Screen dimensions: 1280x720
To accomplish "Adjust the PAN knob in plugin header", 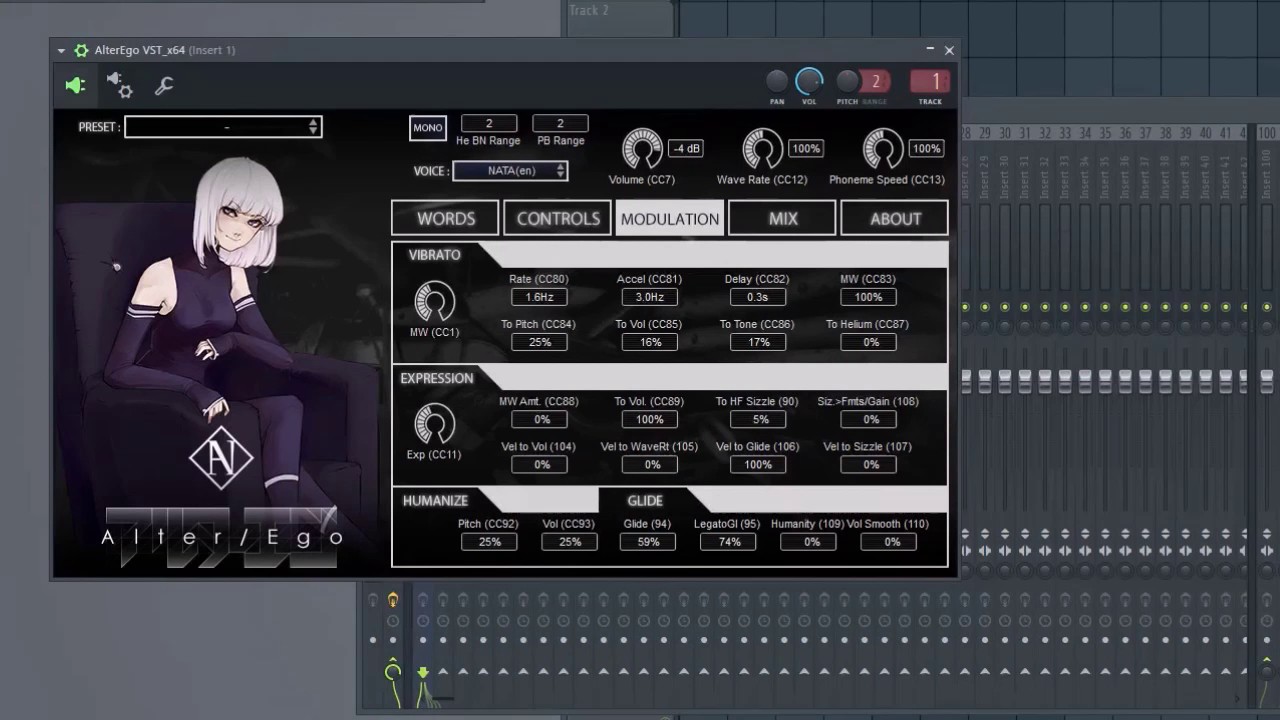I will (x=777, y=82).
